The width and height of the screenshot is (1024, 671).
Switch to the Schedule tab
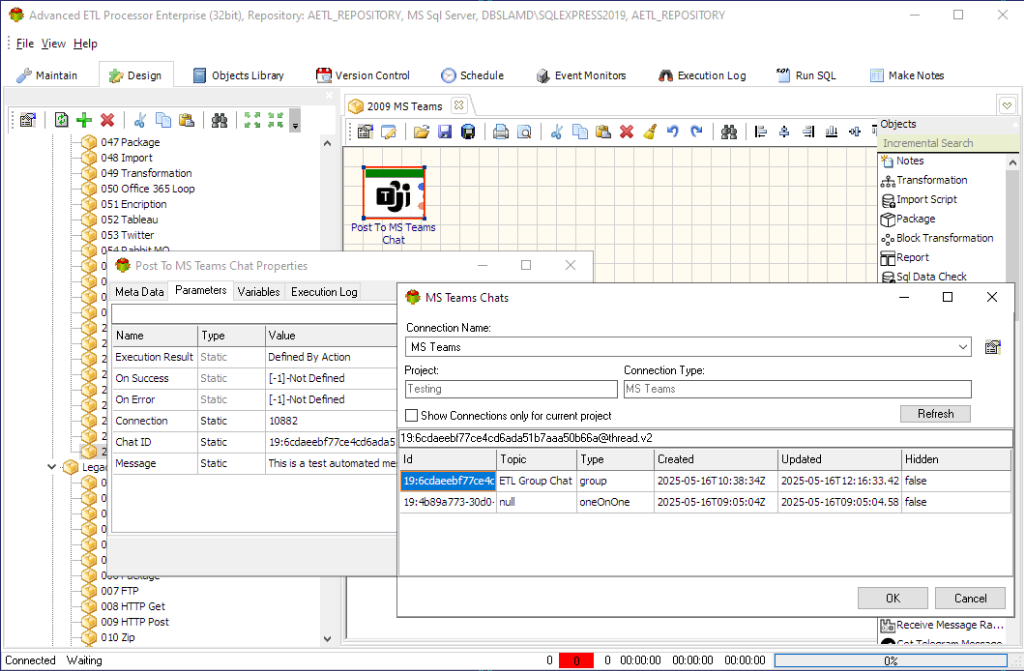472,76
